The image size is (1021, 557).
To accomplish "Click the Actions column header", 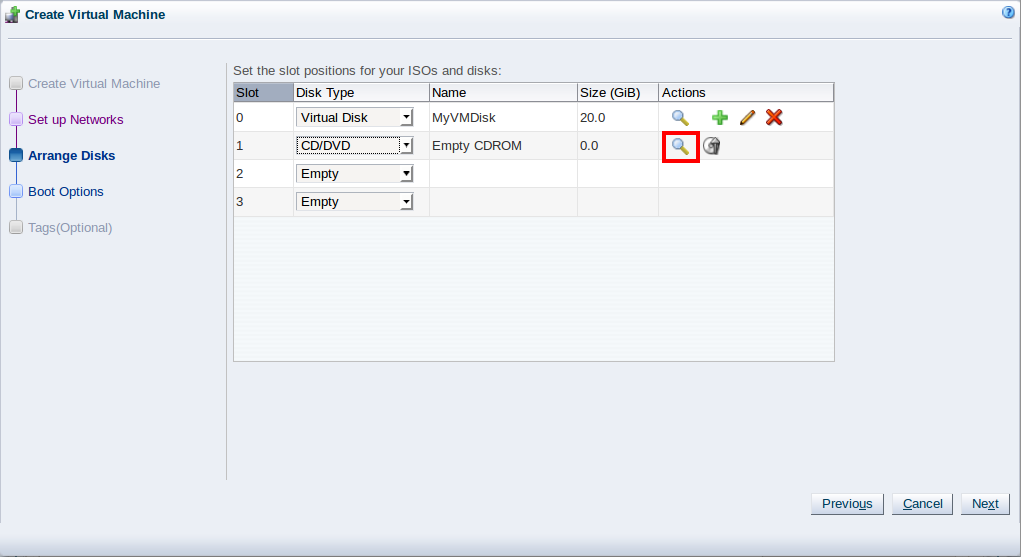I will (x=746, y=93).
